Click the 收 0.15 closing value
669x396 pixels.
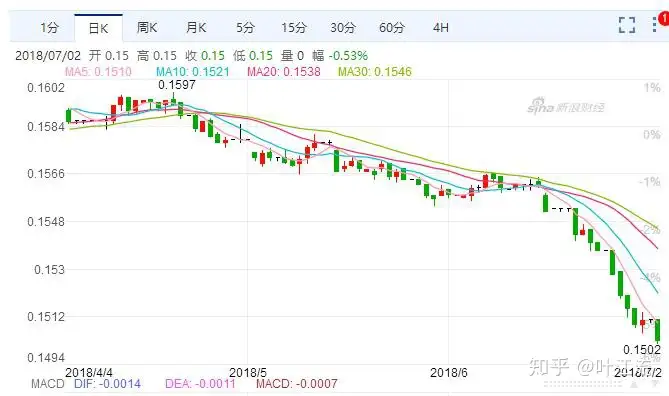[x=205, y=56]
